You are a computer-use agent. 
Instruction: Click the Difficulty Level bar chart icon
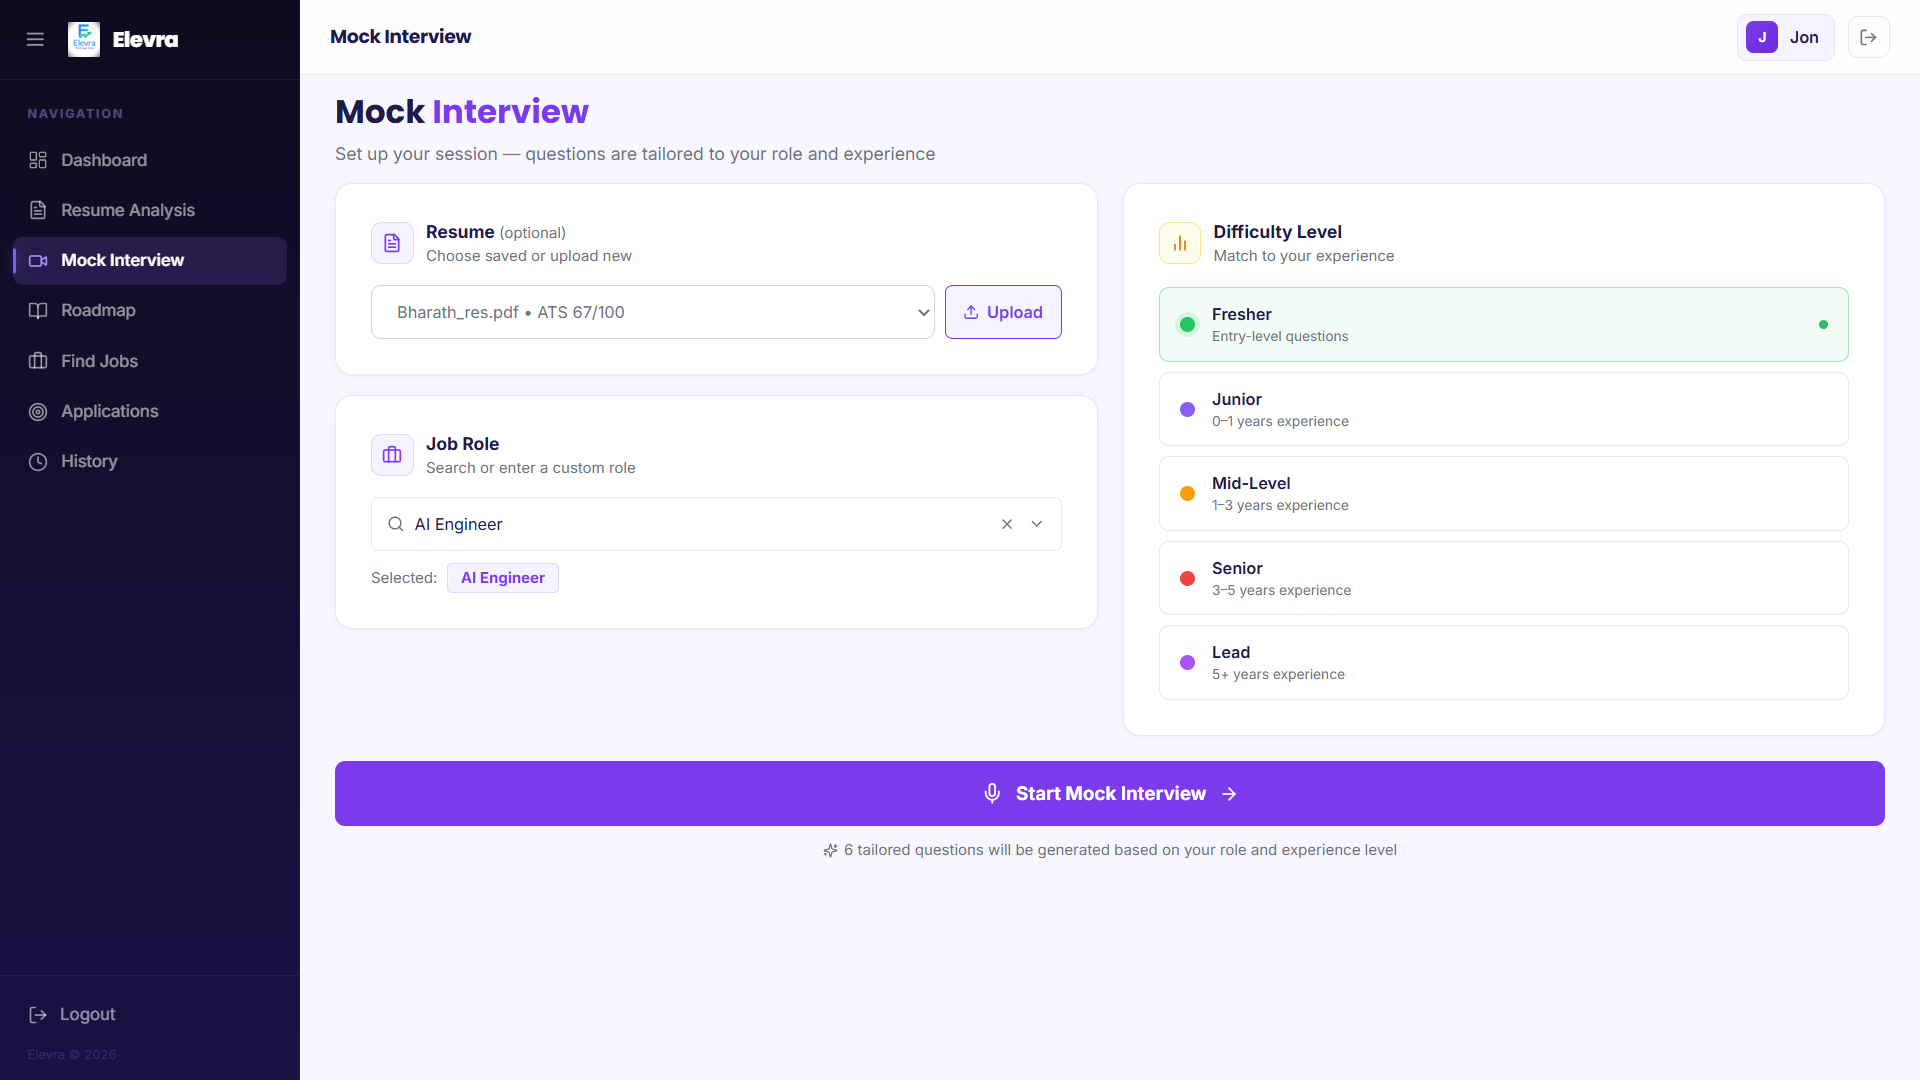(1180, 243)
